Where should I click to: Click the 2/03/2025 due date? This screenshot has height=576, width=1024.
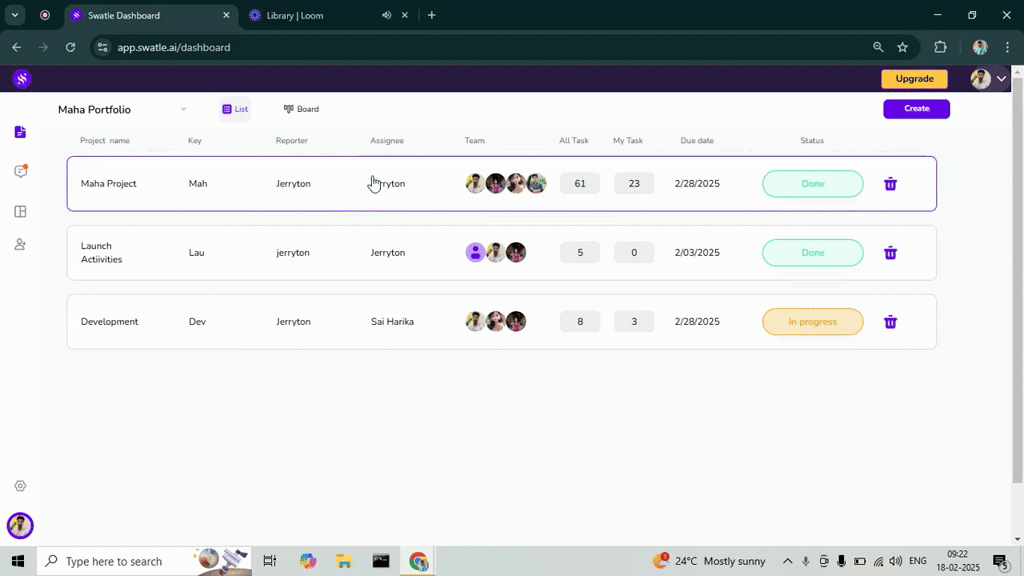tap(697, 253)
